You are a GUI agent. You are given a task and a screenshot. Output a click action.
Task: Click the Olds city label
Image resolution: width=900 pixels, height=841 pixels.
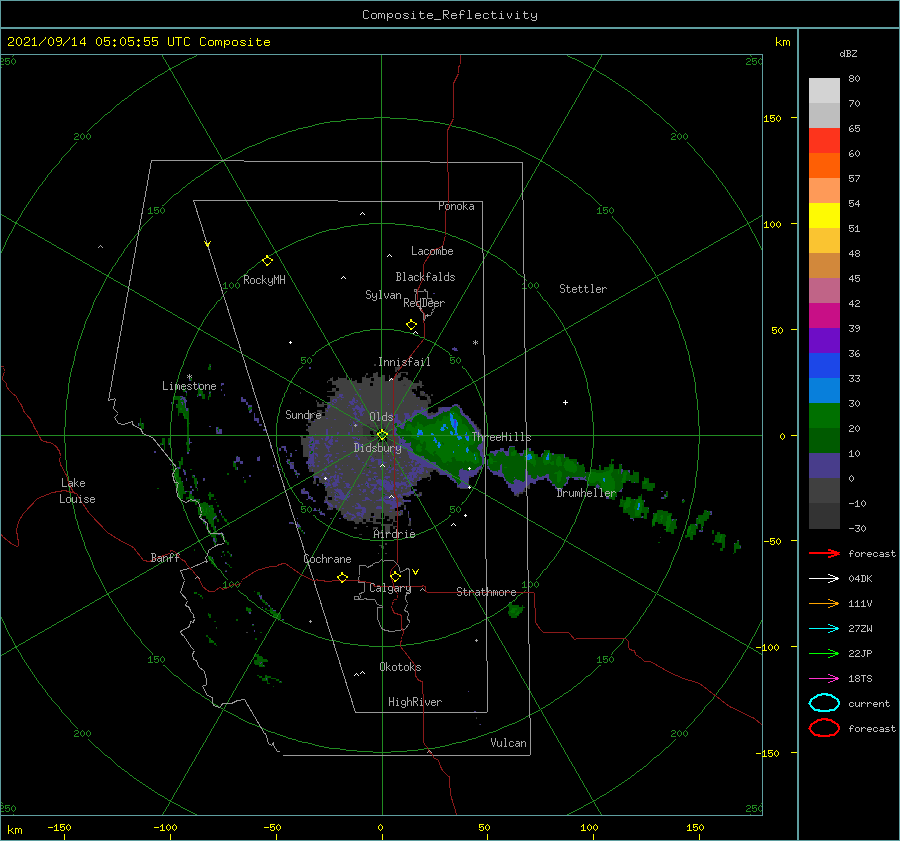(x=381, y=417)
